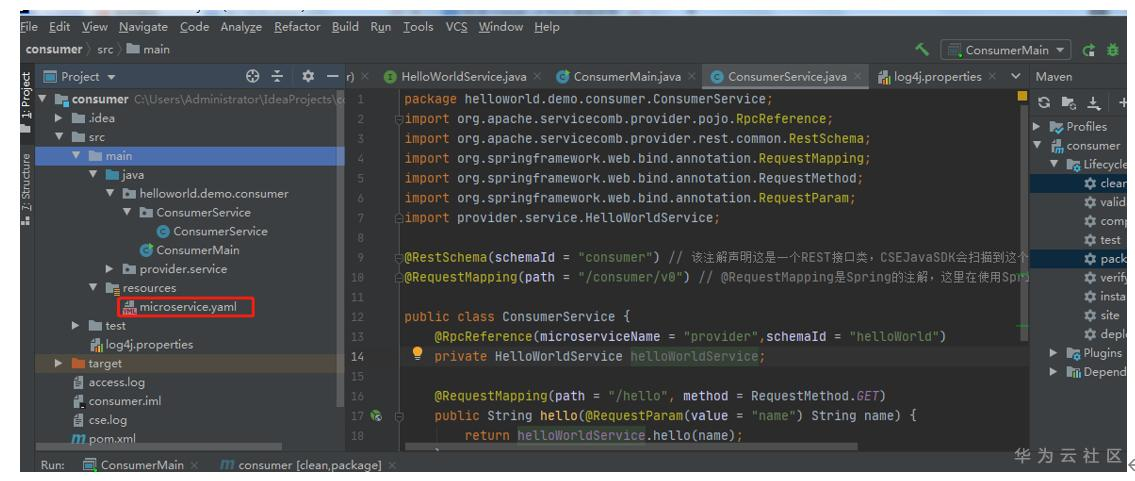Select ConsumerMain class in project tree
Viewport: 1135px width, 481px height.
[190, 250]
